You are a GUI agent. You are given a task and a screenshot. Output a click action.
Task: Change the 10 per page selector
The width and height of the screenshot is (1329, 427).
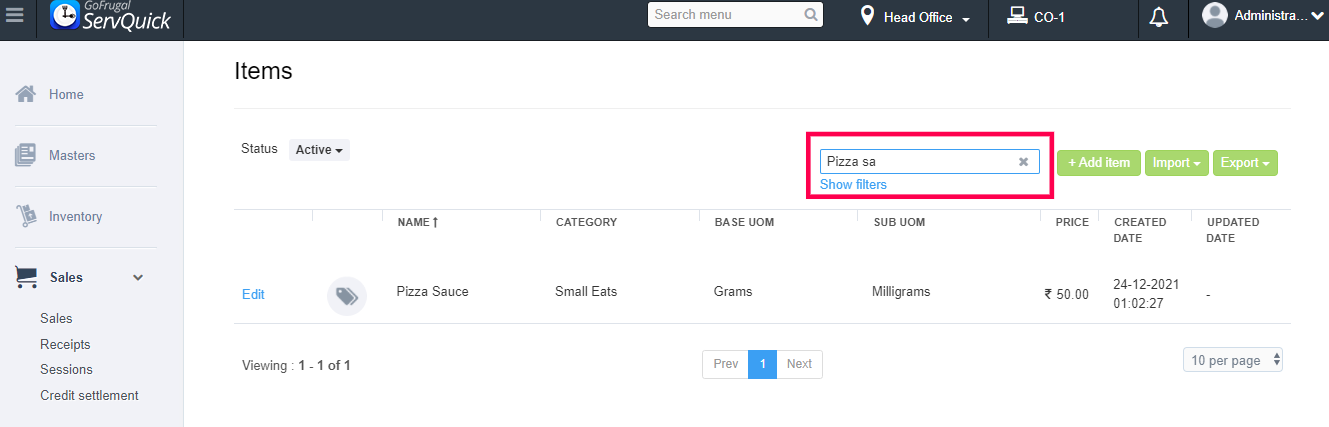(x=1232, y=361)
